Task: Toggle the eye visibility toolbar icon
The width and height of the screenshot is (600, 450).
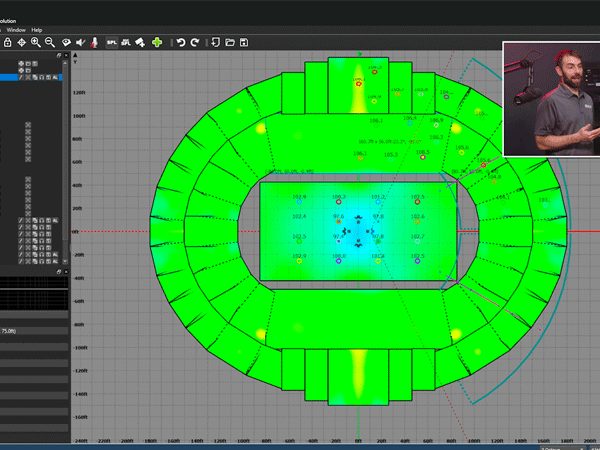Action: tap(66, 42)
